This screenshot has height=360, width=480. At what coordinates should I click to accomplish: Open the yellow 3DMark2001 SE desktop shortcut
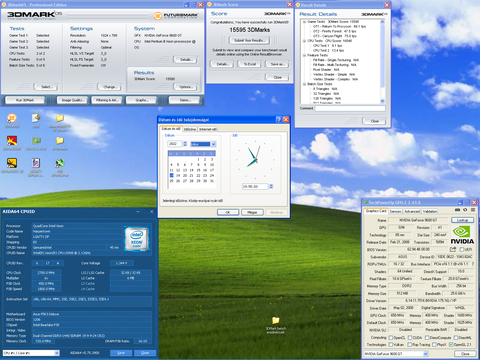12,163
